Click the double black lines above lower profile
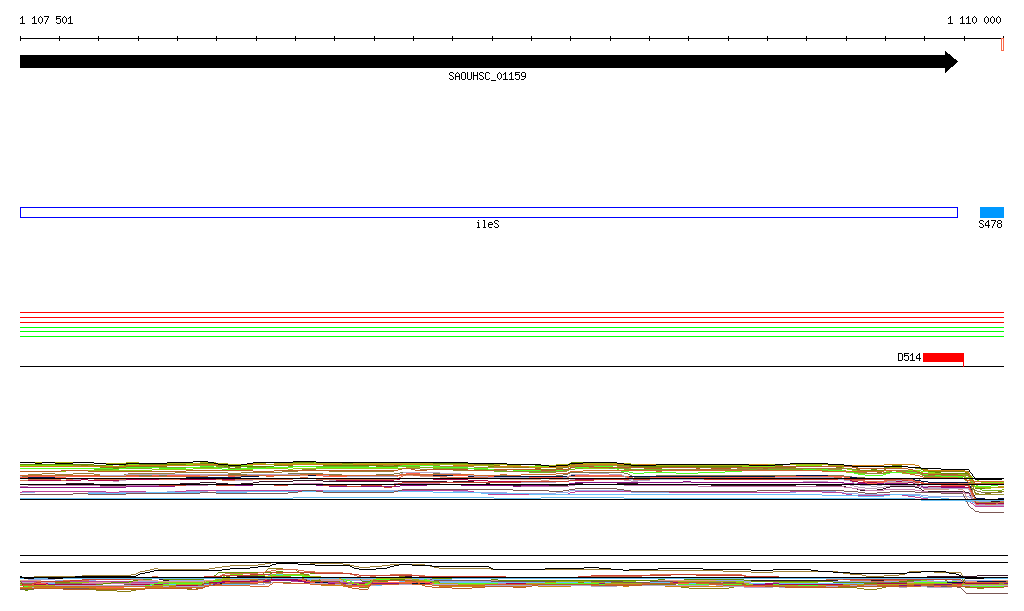This screenshot has width=1024, height=611. (500, 558)
